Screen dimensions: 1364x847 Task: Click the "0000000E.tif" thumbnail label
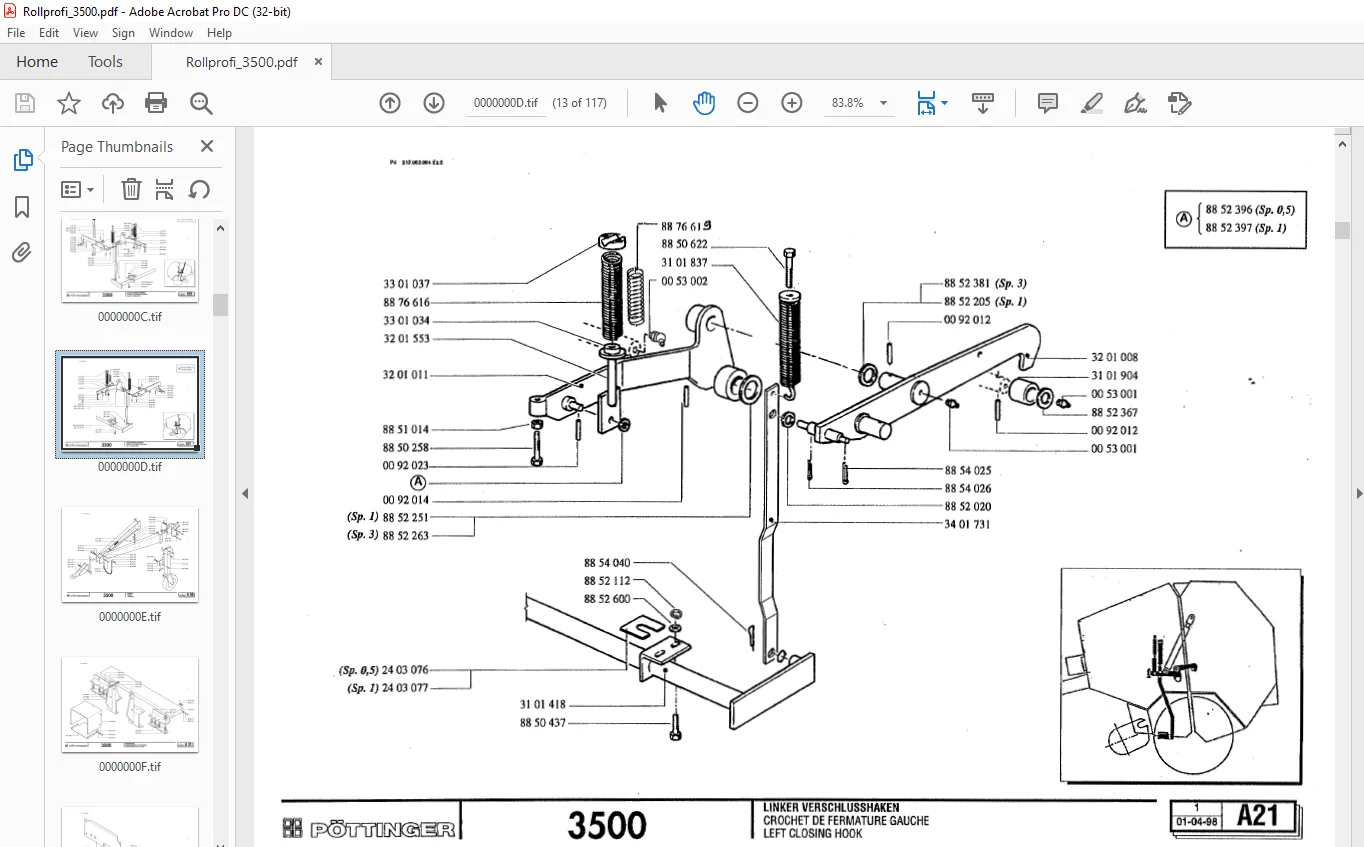(130, 617)
